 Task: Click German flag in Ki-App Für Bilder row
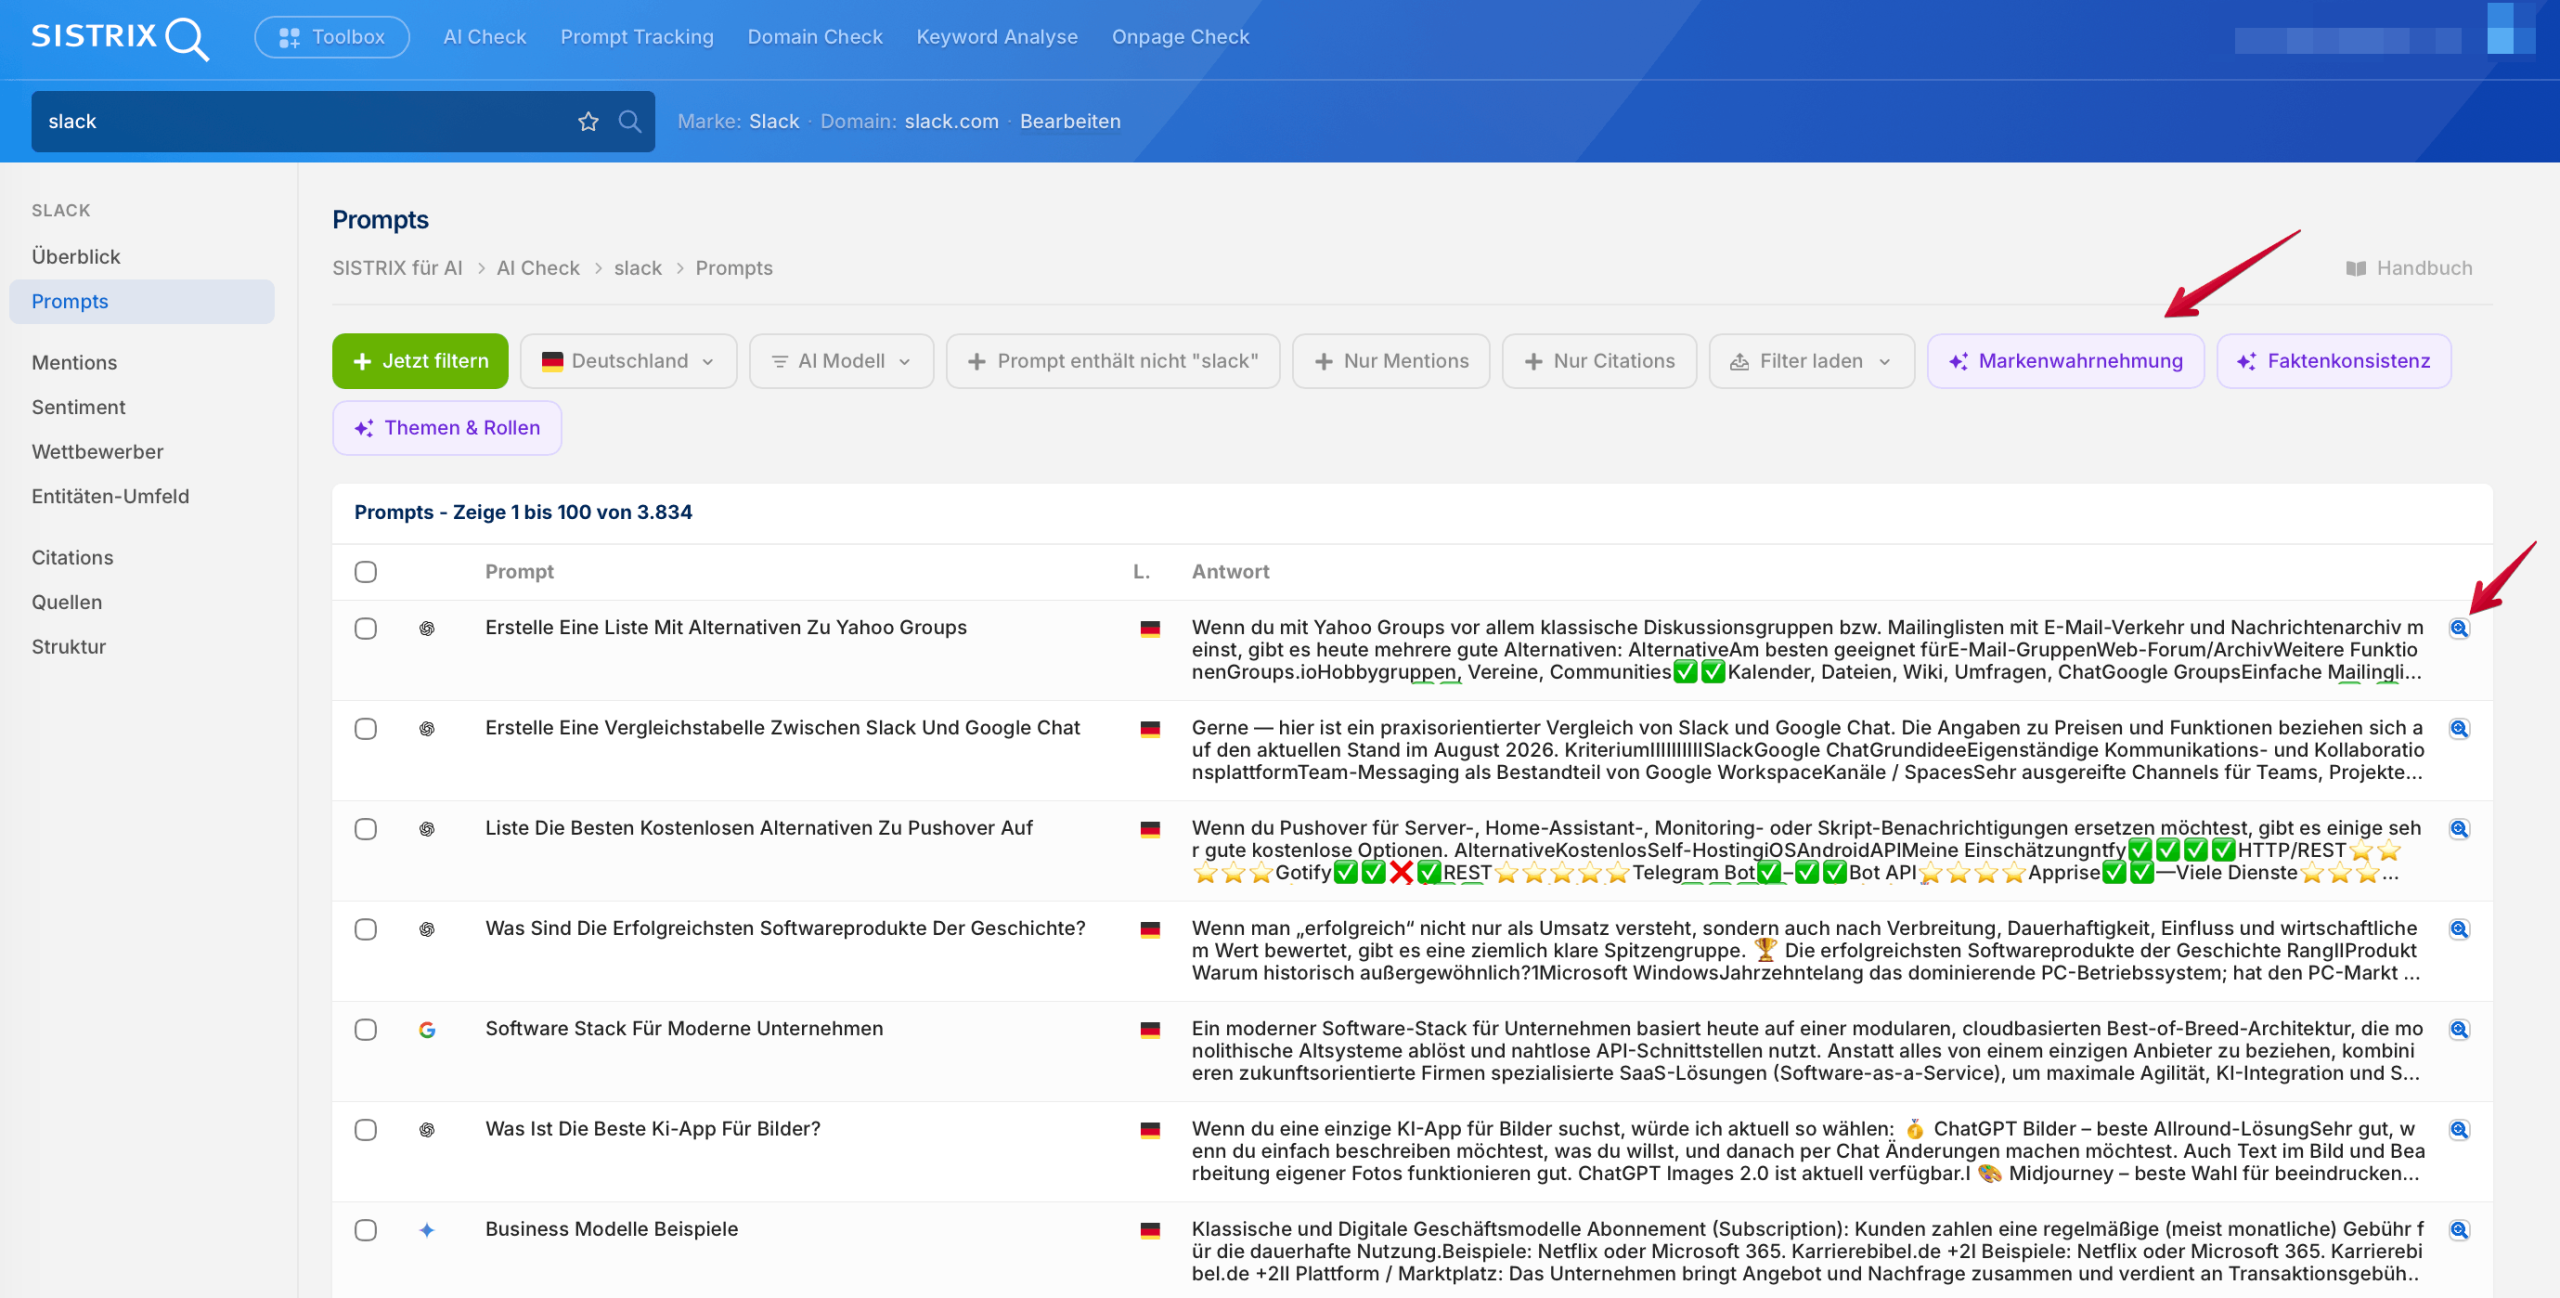(1150, 1129)
